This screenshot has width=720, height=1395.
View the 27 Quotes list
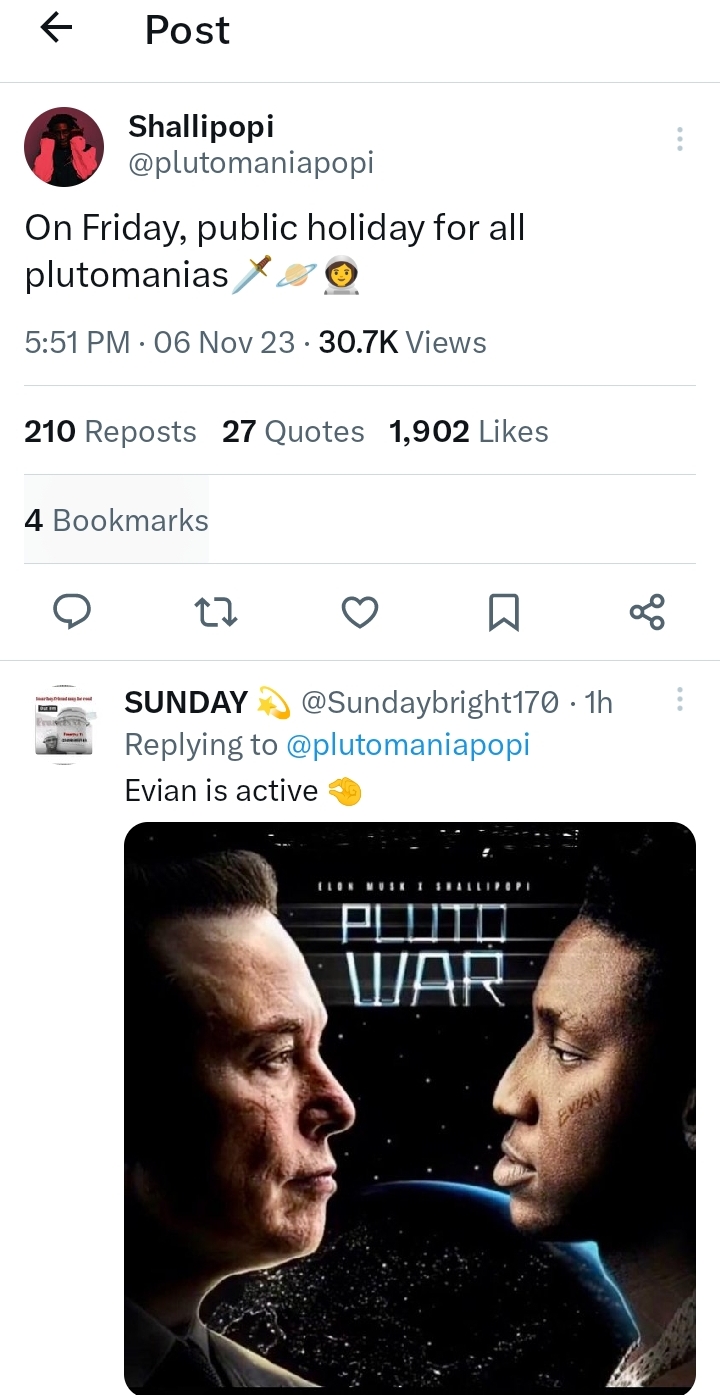tap(293, 431)
